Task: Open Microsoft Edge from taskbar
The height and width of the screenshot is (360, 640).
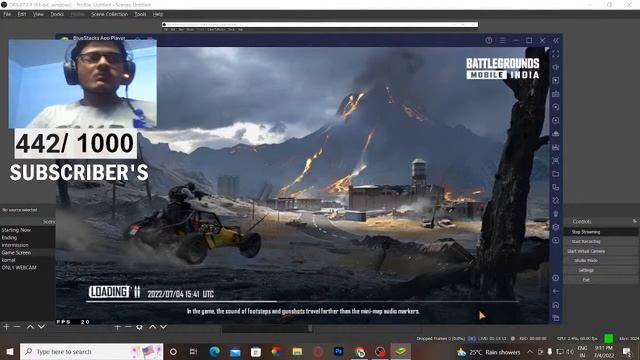Action: tap(214, 351)
